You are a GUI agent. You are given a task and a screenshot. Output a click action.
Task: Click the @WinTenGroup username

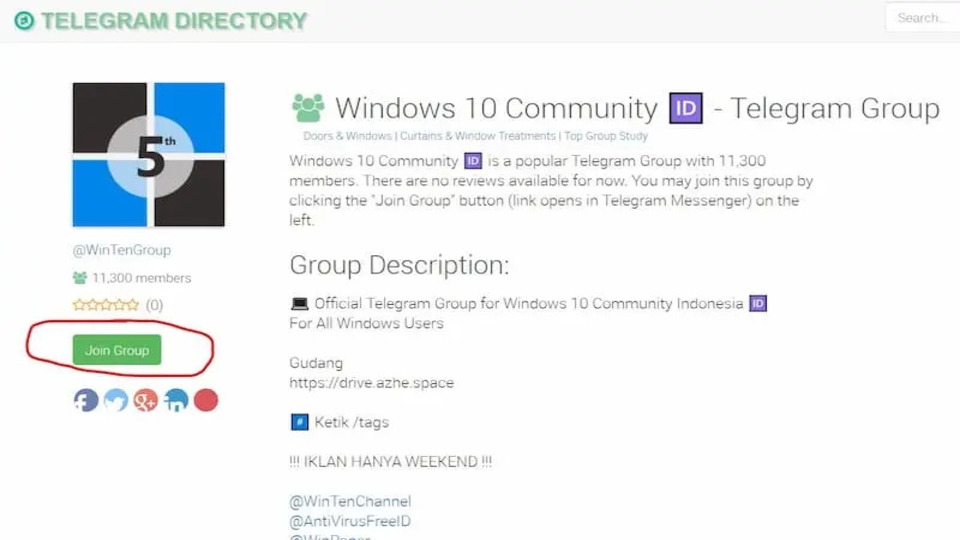(122, 250)
